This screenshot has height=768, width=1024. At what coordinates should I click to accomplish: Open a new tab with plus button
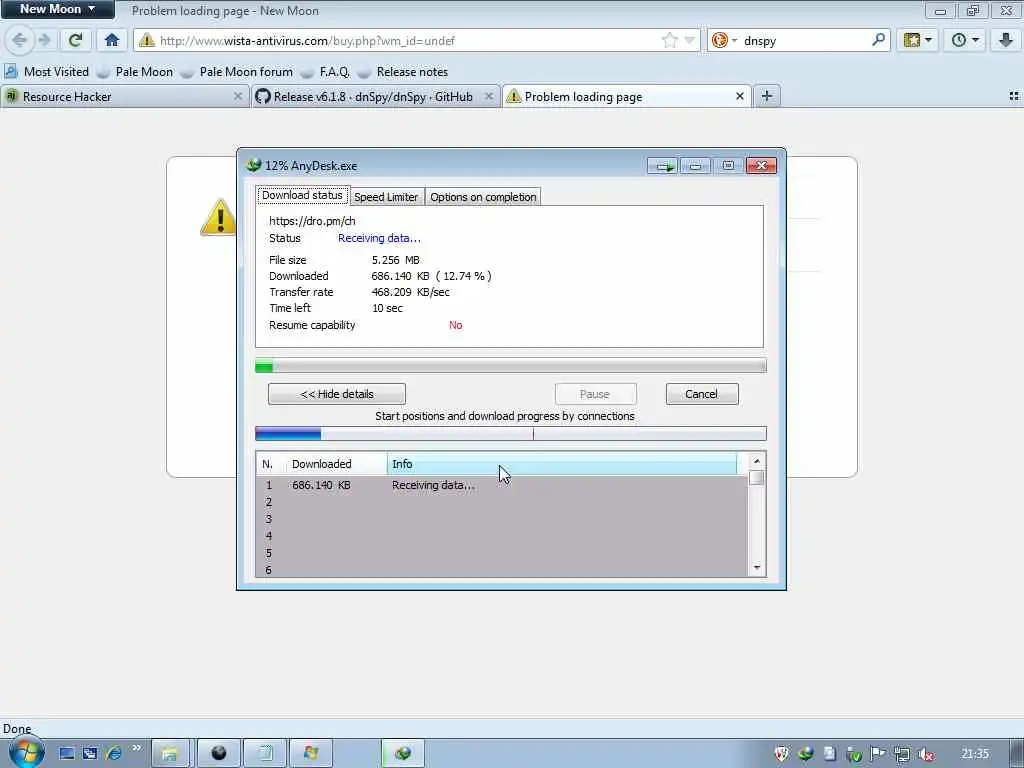click(x=767, y=97)
